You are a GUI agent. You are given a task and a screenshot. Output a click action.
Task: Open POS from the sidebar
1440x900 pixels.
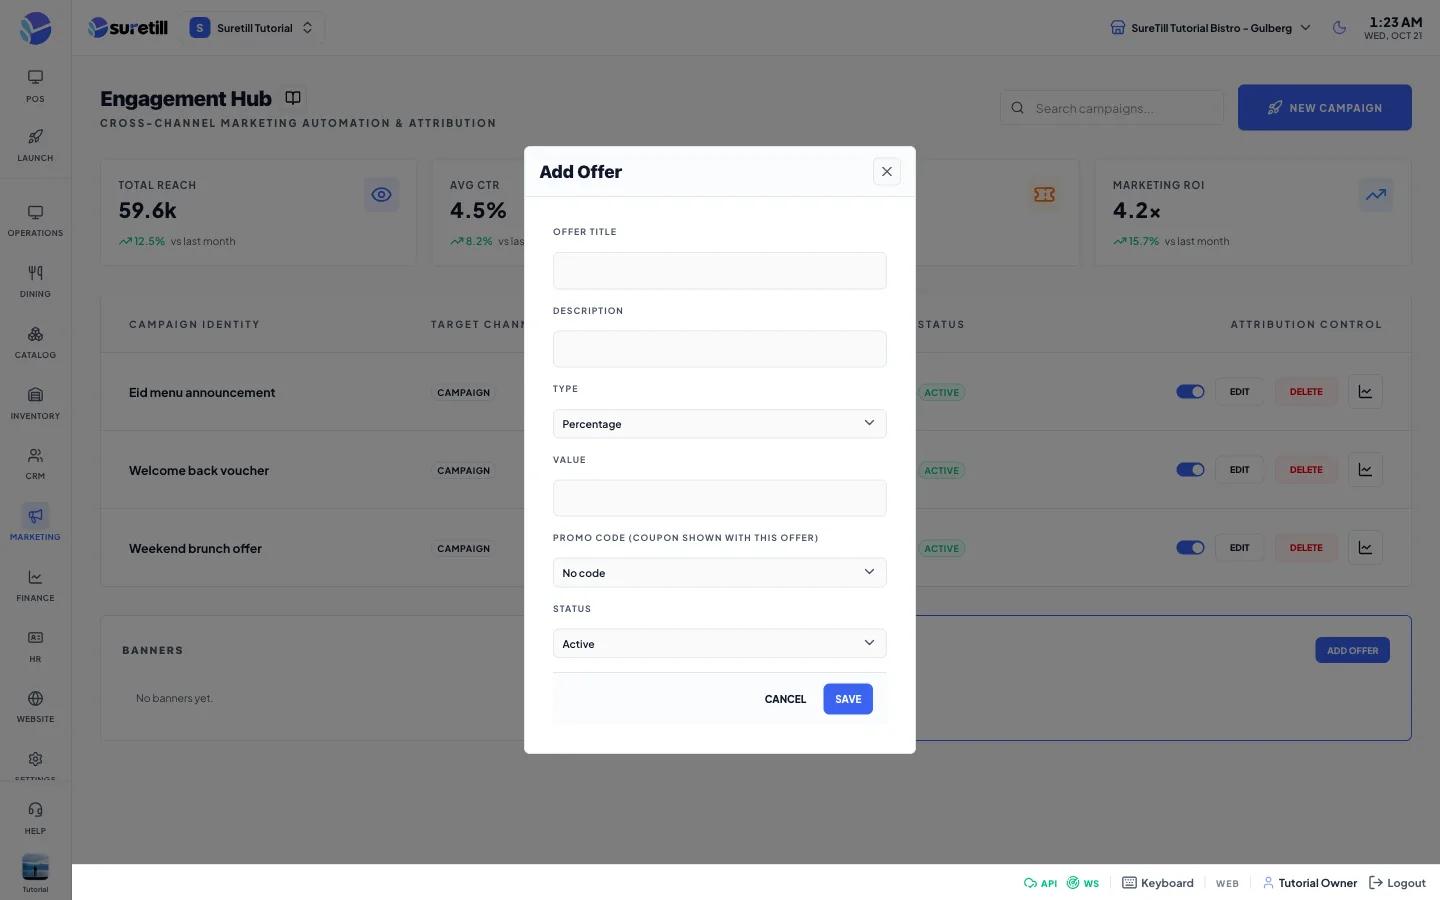[x=35, y=86]
